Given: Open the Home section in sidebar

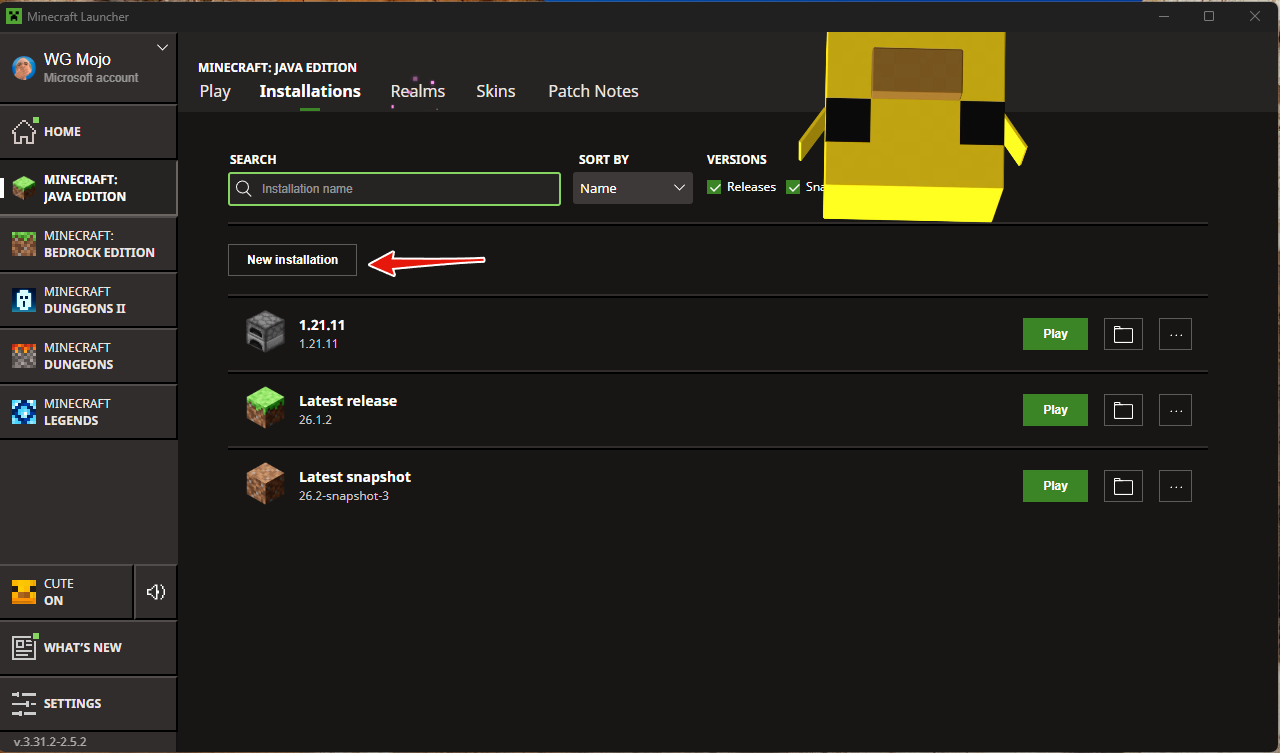Looking at the screenshot, I should click(88, 131).
